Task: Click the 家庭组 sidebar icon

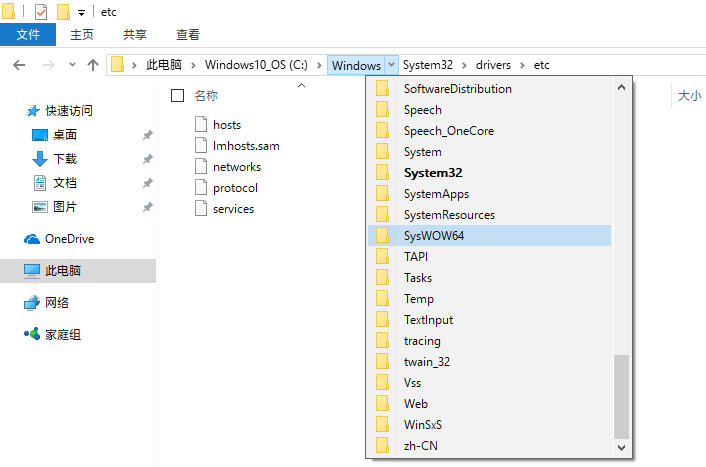Action: tap(32, 335)
